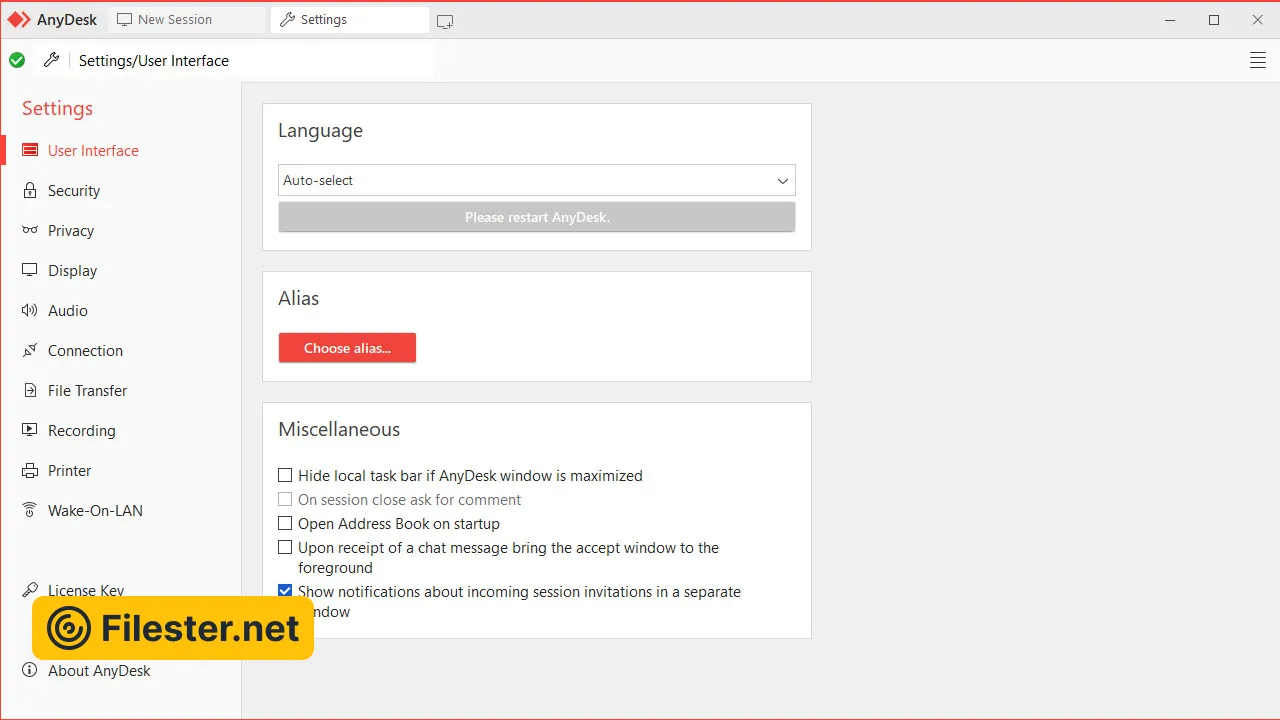1280x720 pixels.
Task: Expand the Auto-select language dropdown
Action: point(537,181)
